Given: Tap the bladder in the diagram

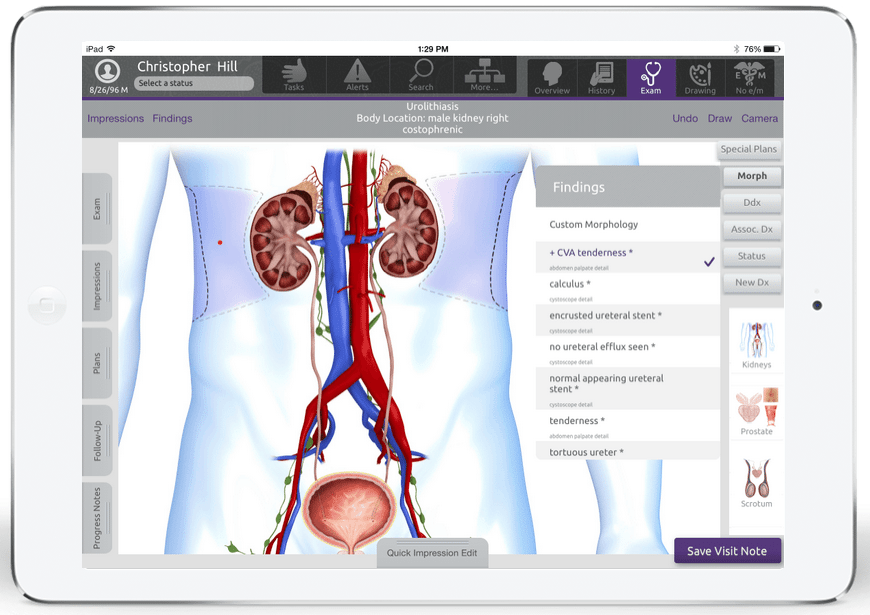Looking at the screenshot, I should 351,510.
